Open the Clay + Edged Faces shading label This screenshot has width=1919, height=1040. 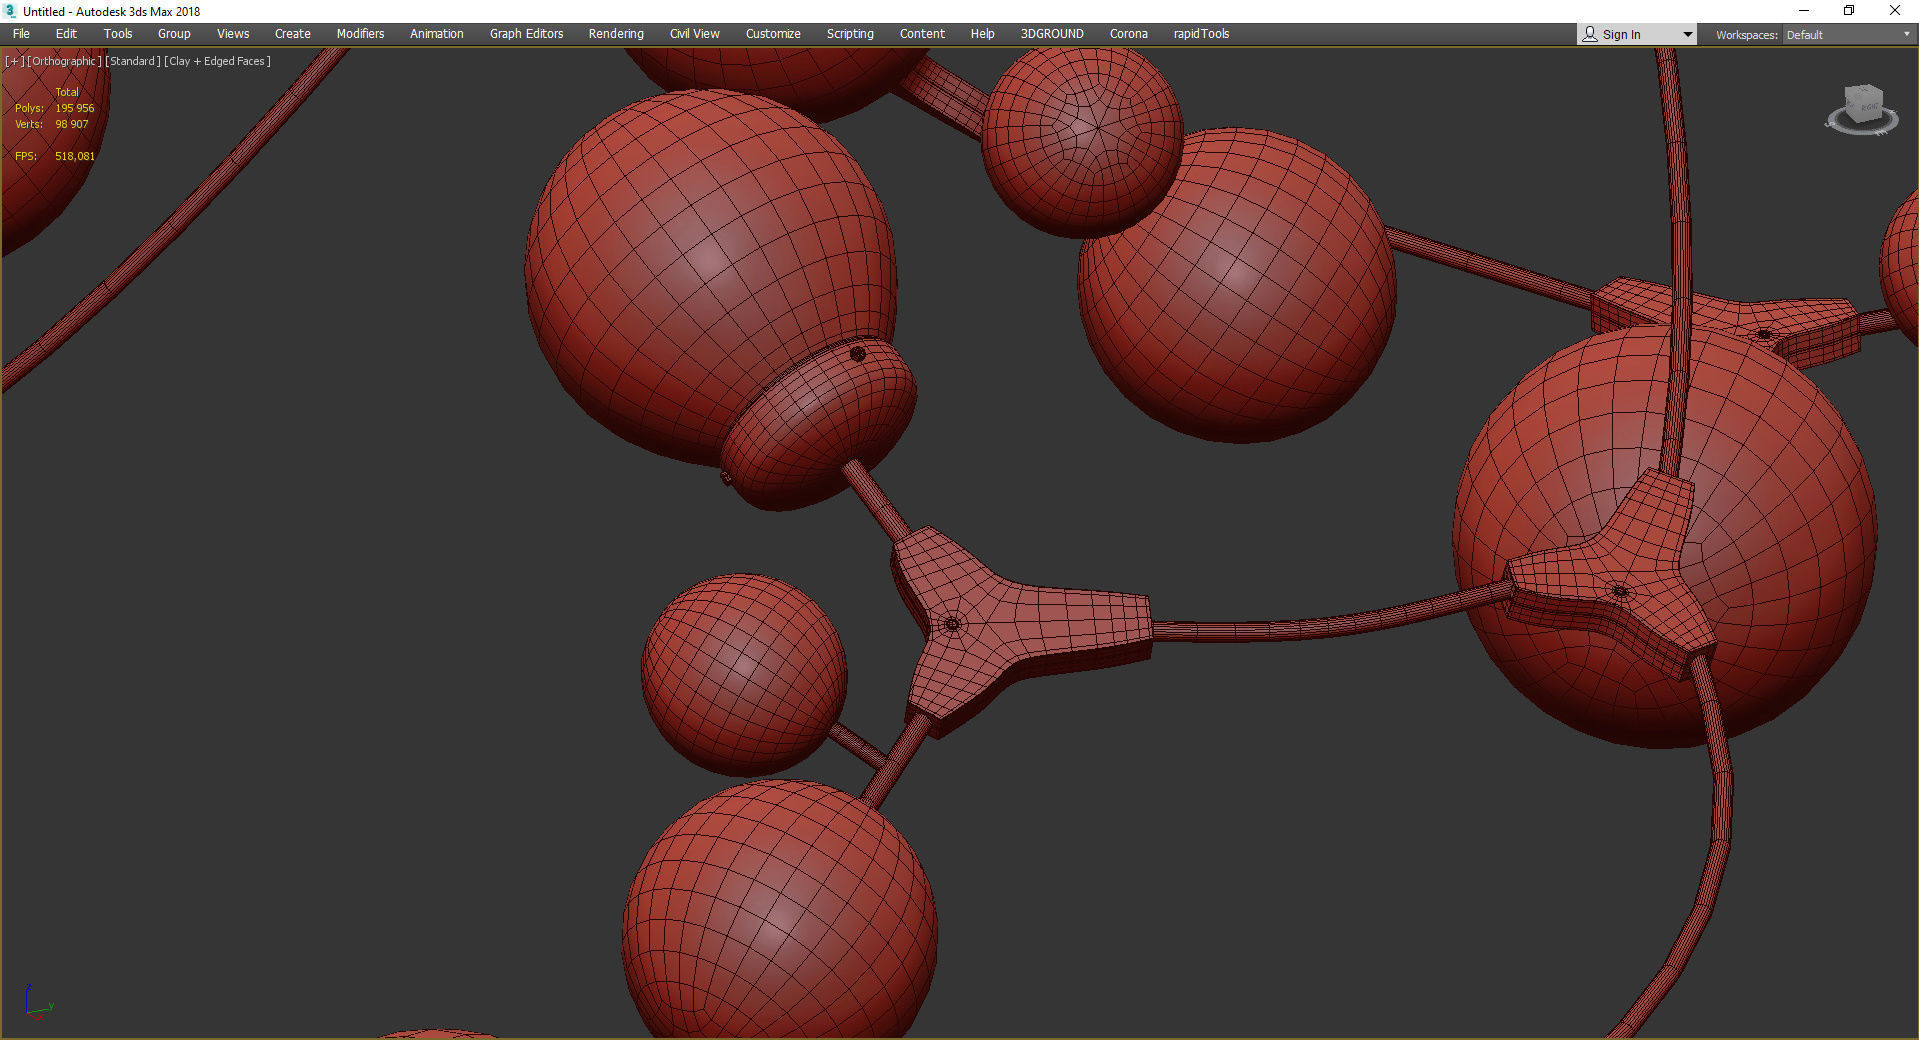click(218, 61)
